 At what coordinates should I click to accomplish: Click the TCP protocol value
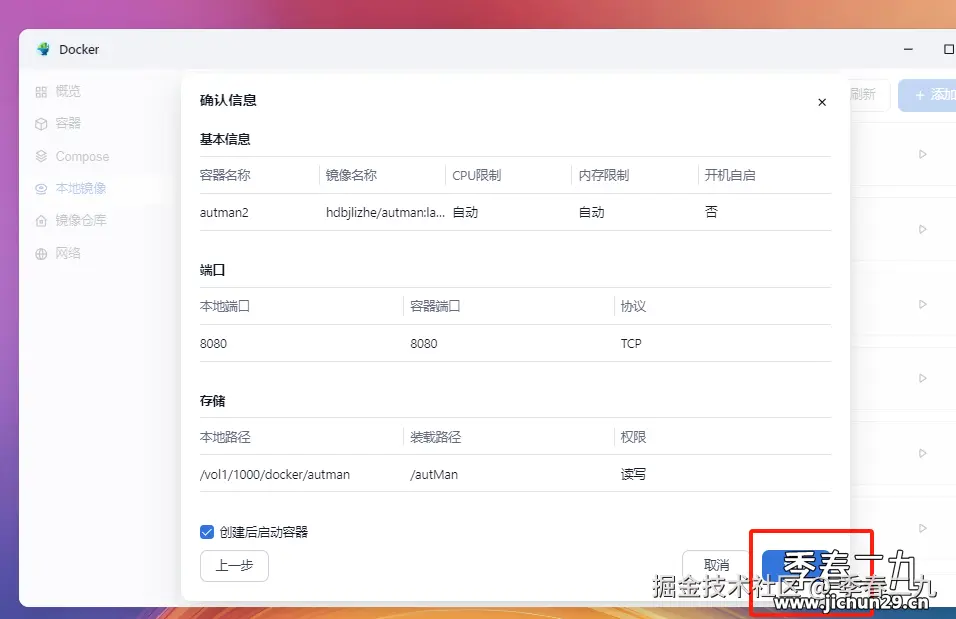coord(631,343)
